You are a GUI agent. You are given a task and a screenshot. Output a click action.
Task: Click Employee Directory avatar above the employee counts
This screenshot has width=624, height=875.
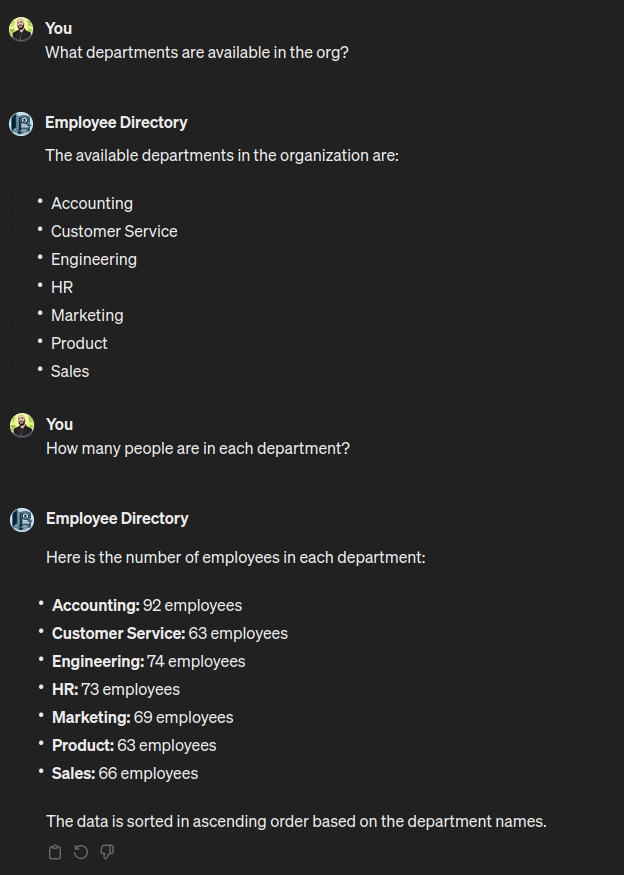(22, 520)
